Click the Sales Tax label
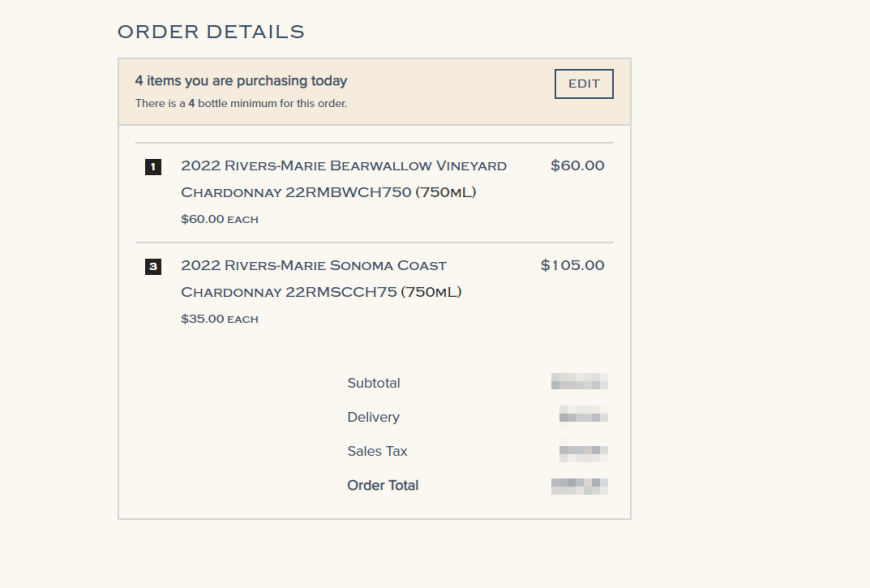This screenshot has width=870, height=588. pos(377,451)
